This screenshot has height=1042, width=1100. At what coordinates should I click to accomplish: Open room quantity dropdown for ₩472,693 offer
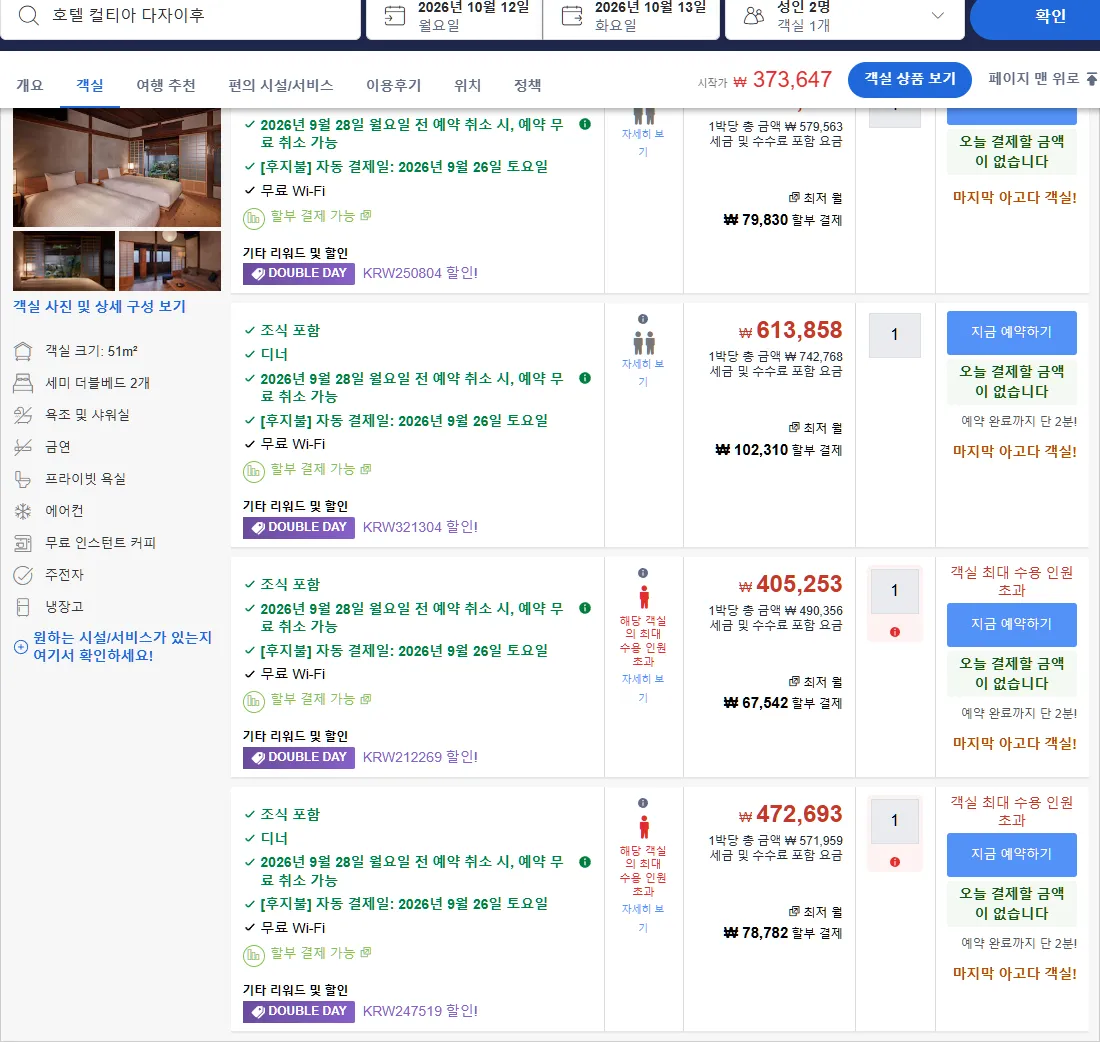click(894, 820)
